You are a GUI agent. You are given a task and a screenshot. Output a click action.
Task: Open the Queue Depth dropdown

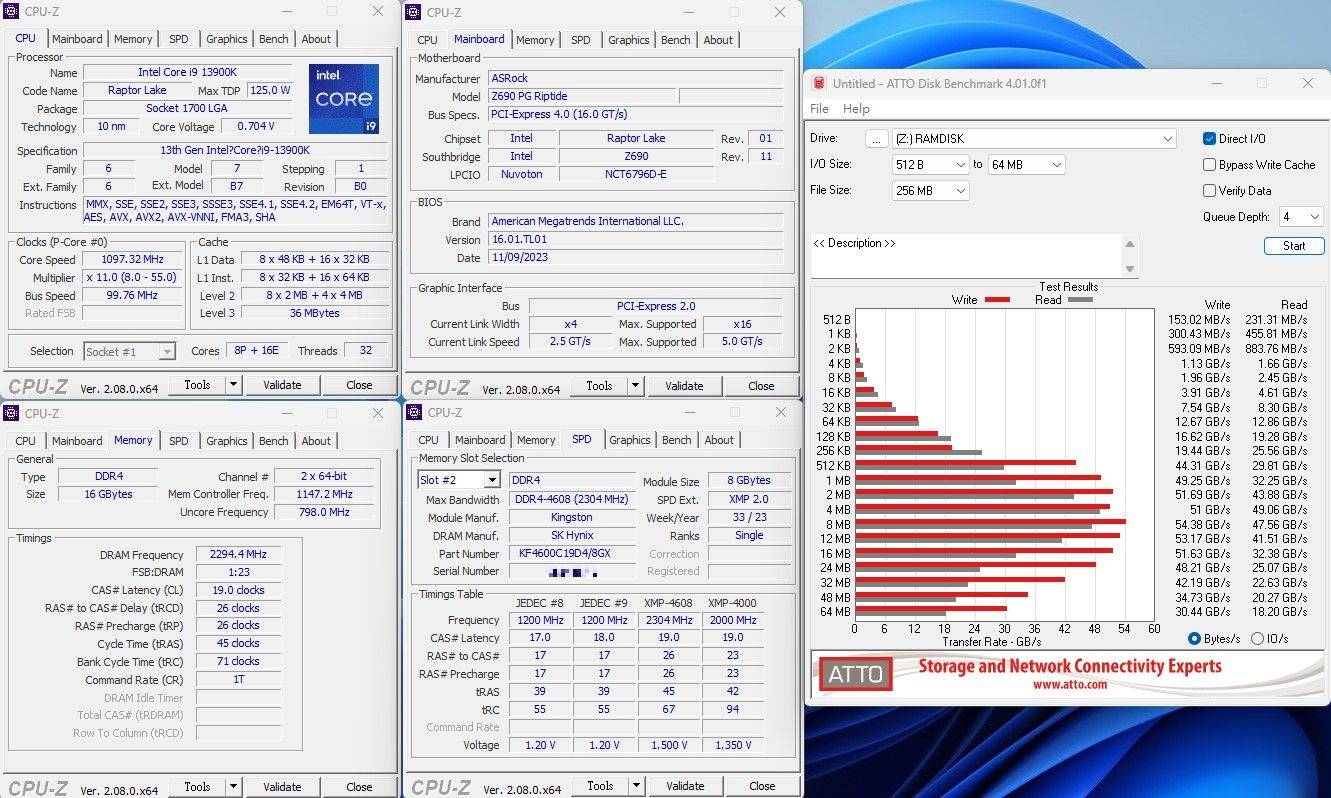pos(1301,217)
